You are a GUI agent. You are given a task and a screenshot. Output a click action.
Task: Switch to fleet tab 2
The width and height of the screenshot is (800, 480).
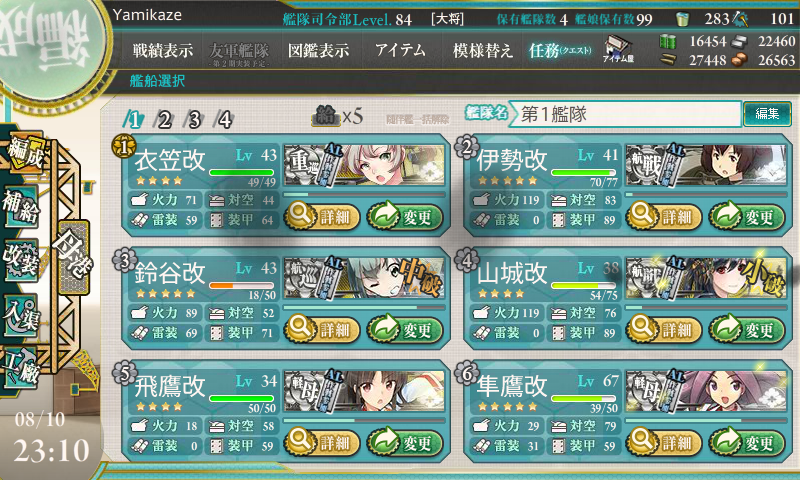tap(163, 120)
